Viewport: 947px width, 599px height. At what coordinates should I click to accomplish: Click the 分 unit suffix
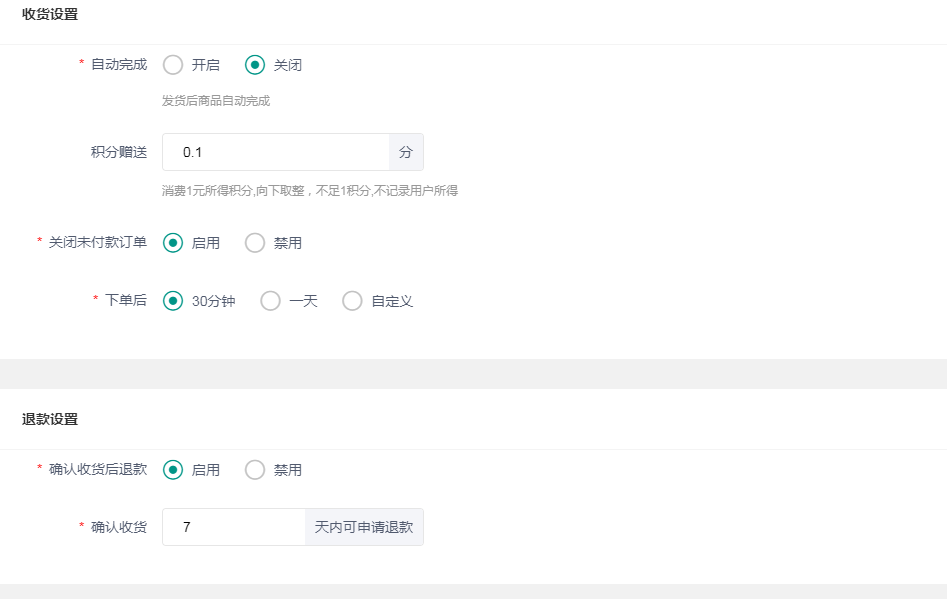point(405,152)
